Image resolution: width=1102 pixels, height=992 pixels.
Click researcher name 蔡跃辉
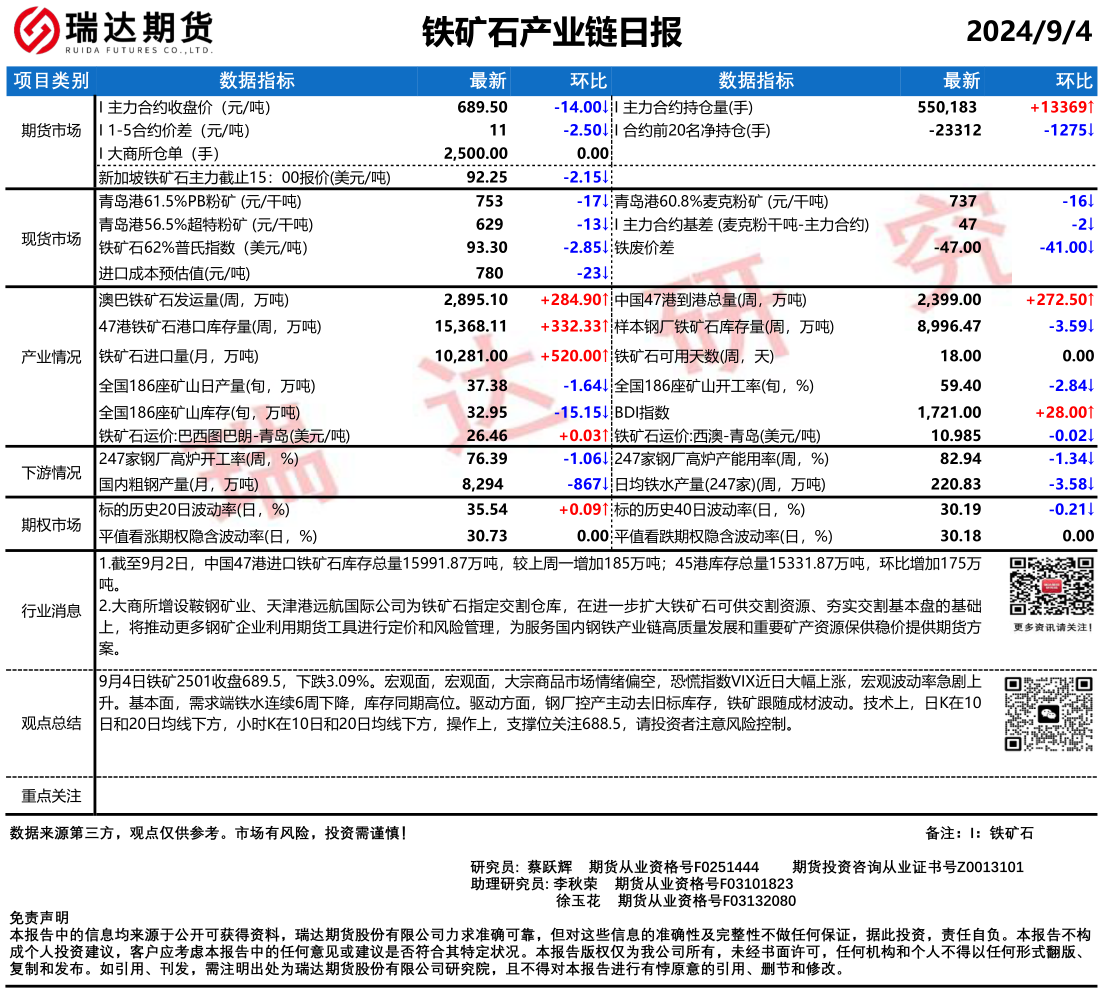click(549, 866)
